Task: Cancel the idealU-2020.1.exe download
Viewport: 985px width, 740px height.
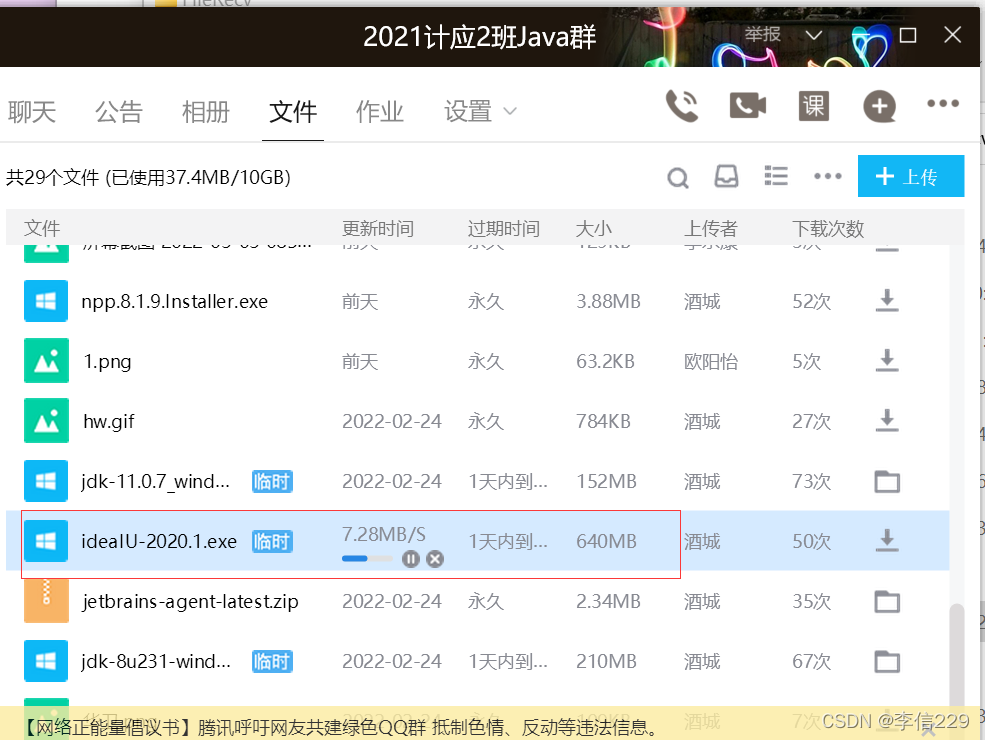Action: 435,558
